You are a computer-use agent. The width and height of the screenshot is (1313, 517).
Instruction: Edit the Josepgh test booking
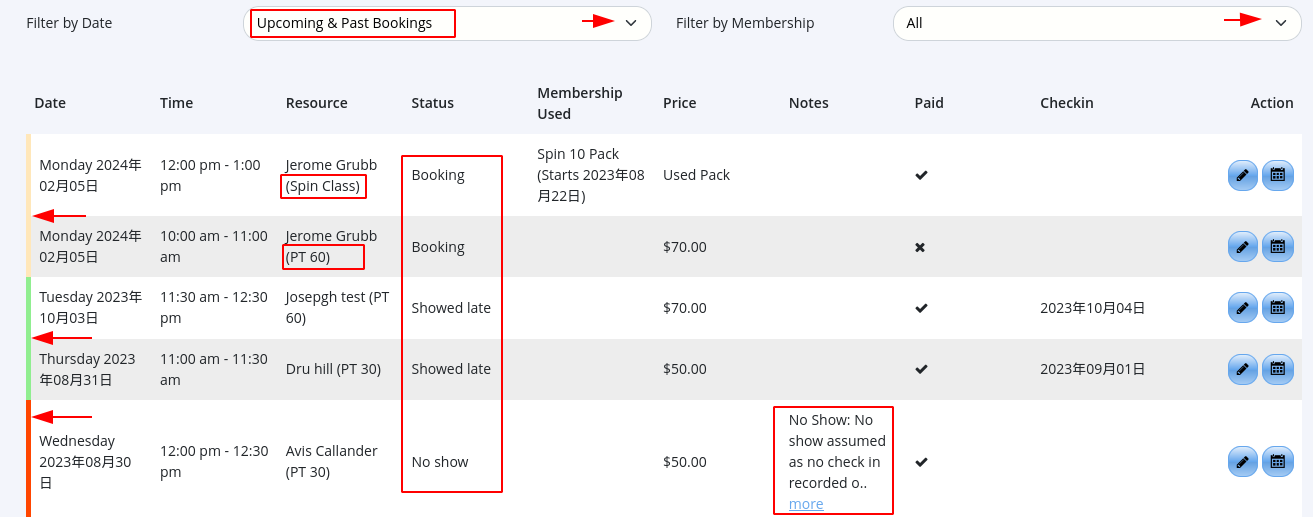[1242, 308]
